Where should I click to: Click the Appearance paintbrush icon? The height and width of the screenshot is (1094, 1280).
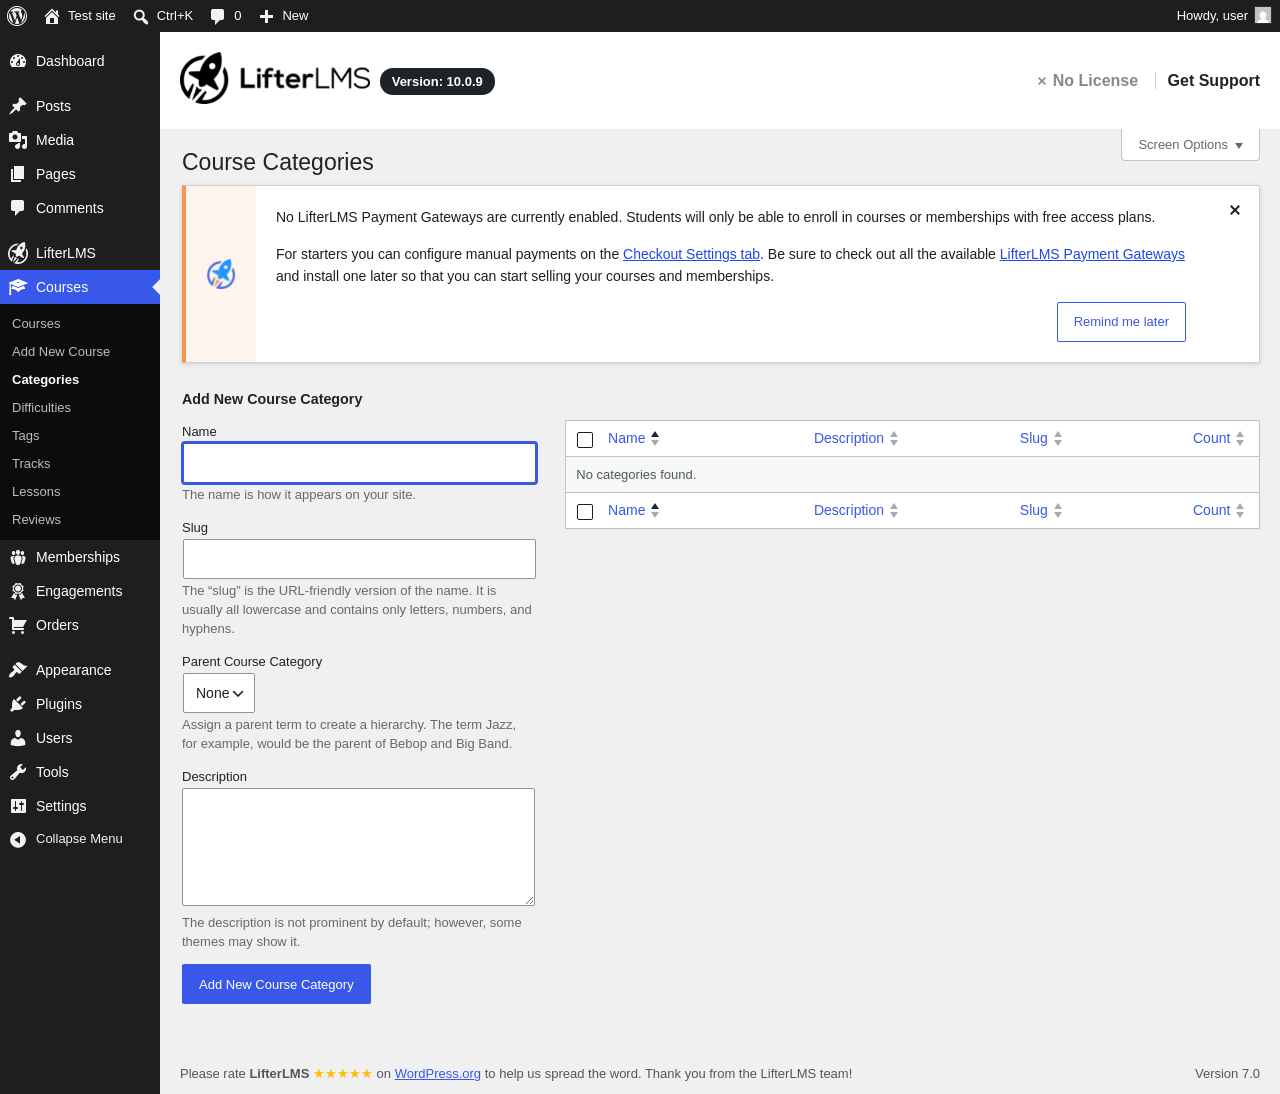[x=18, y=670]
